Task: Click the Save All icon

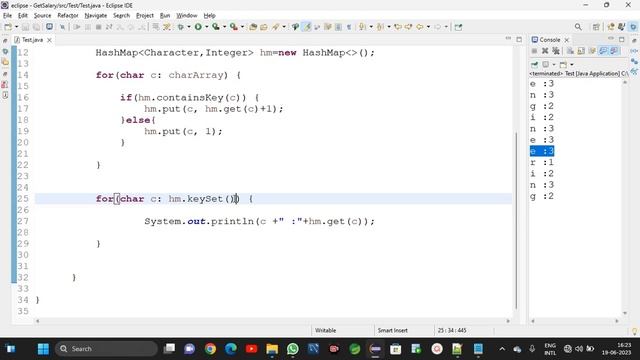Action: [36, 27]
